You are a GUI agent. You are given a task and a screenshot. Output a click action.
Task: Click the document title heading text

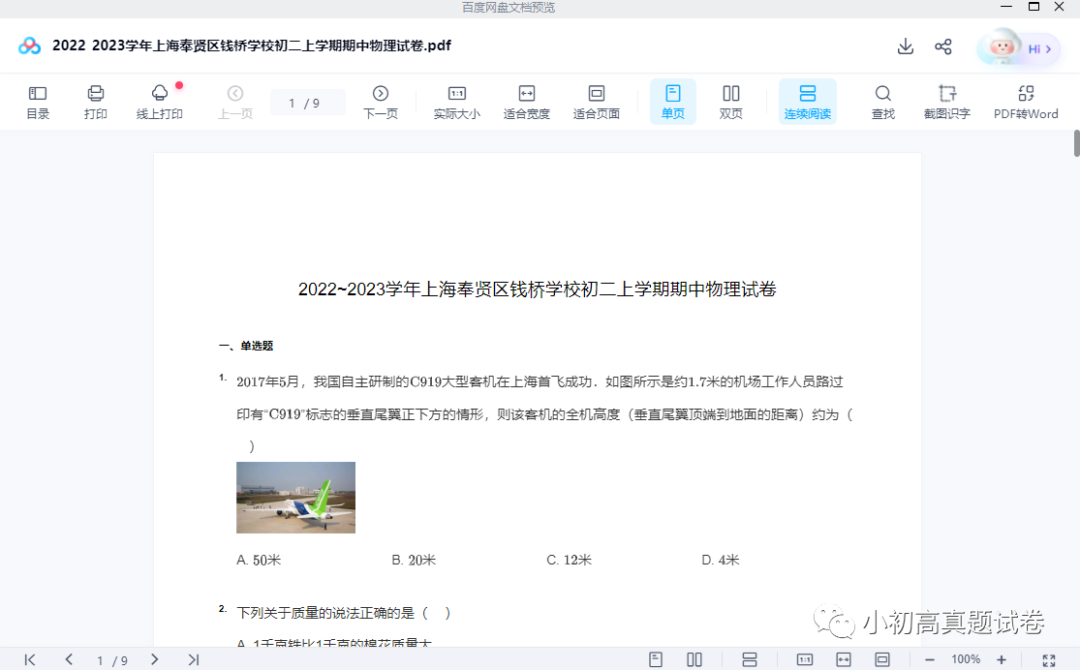(x=537, y=289)
